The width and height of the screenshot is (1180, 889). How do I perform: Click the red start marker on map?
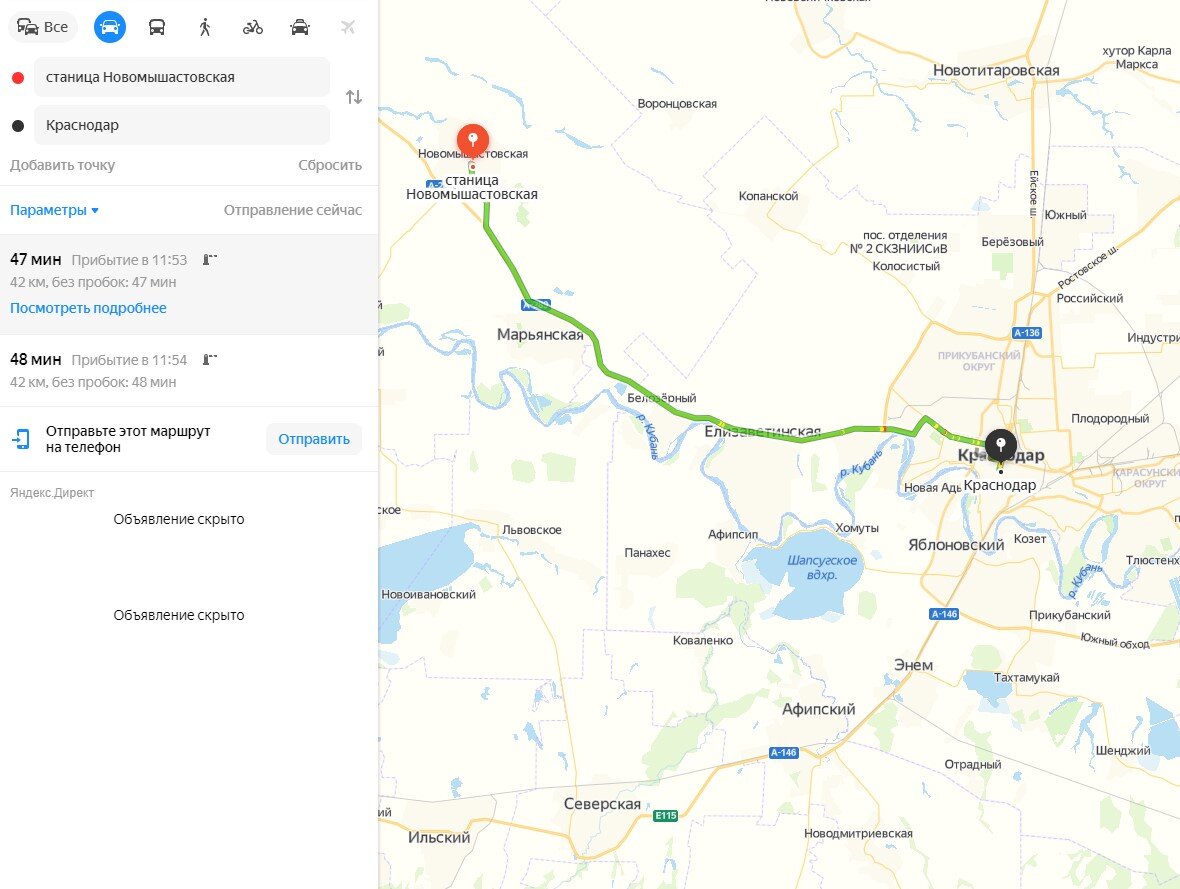click(x=473, y=139)
